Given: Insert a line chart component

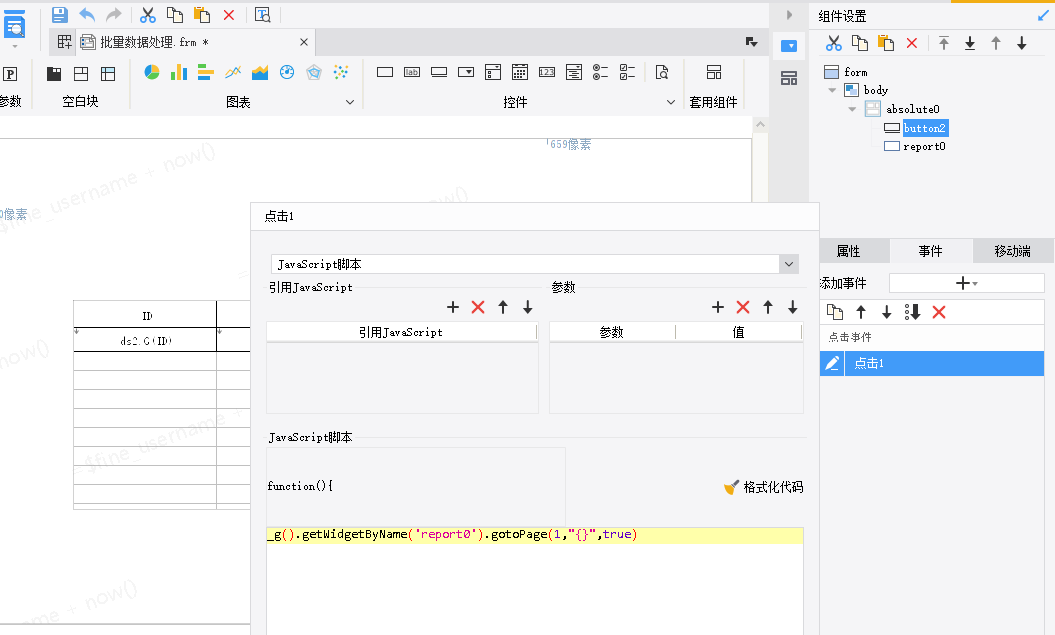Looking at the screenshot, I should point(233,73).
